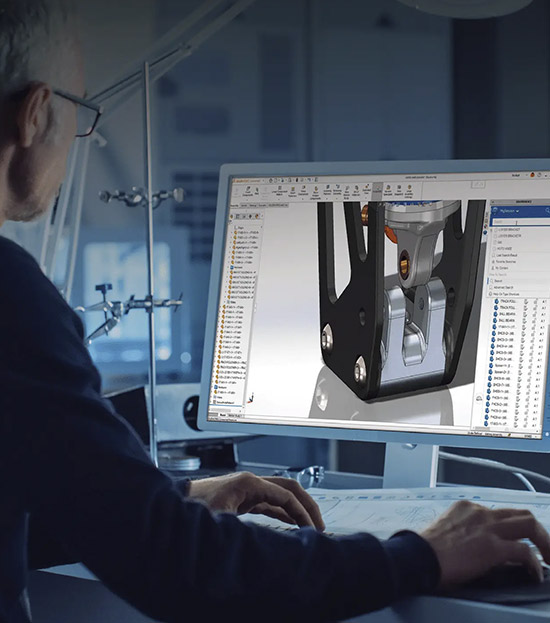Open the PropertyManager tab icon
This screenshot has height=623, width=550.
coord(238,217)
